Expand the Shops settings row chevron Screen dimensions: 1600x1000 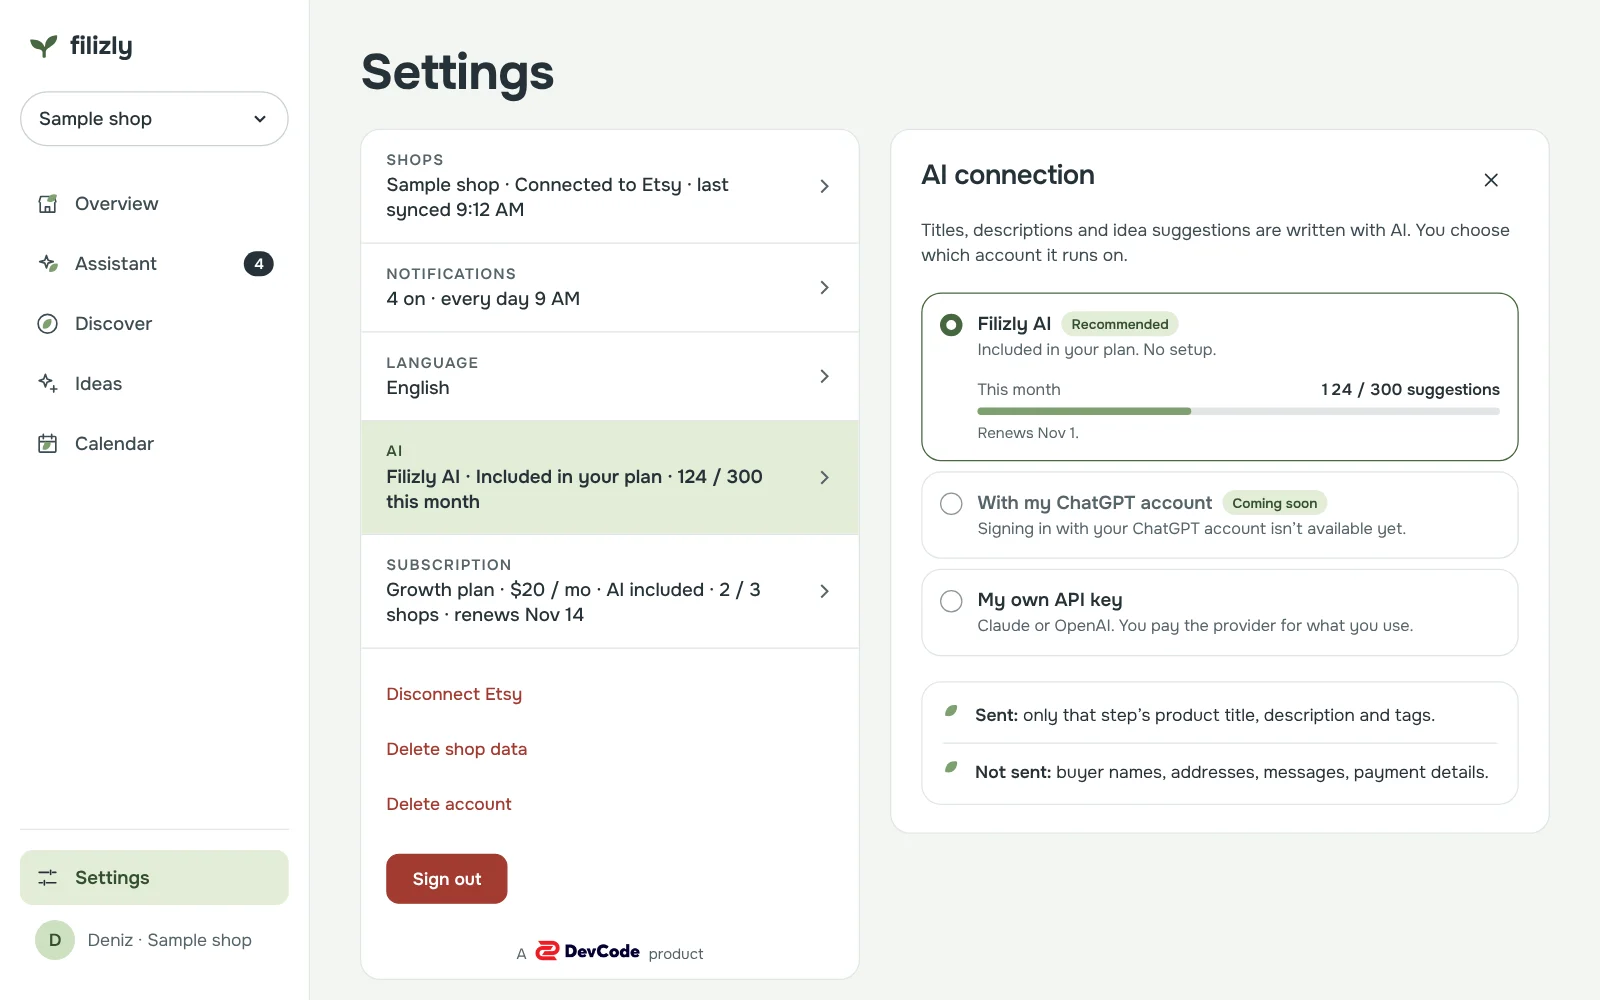coord(824,186)
